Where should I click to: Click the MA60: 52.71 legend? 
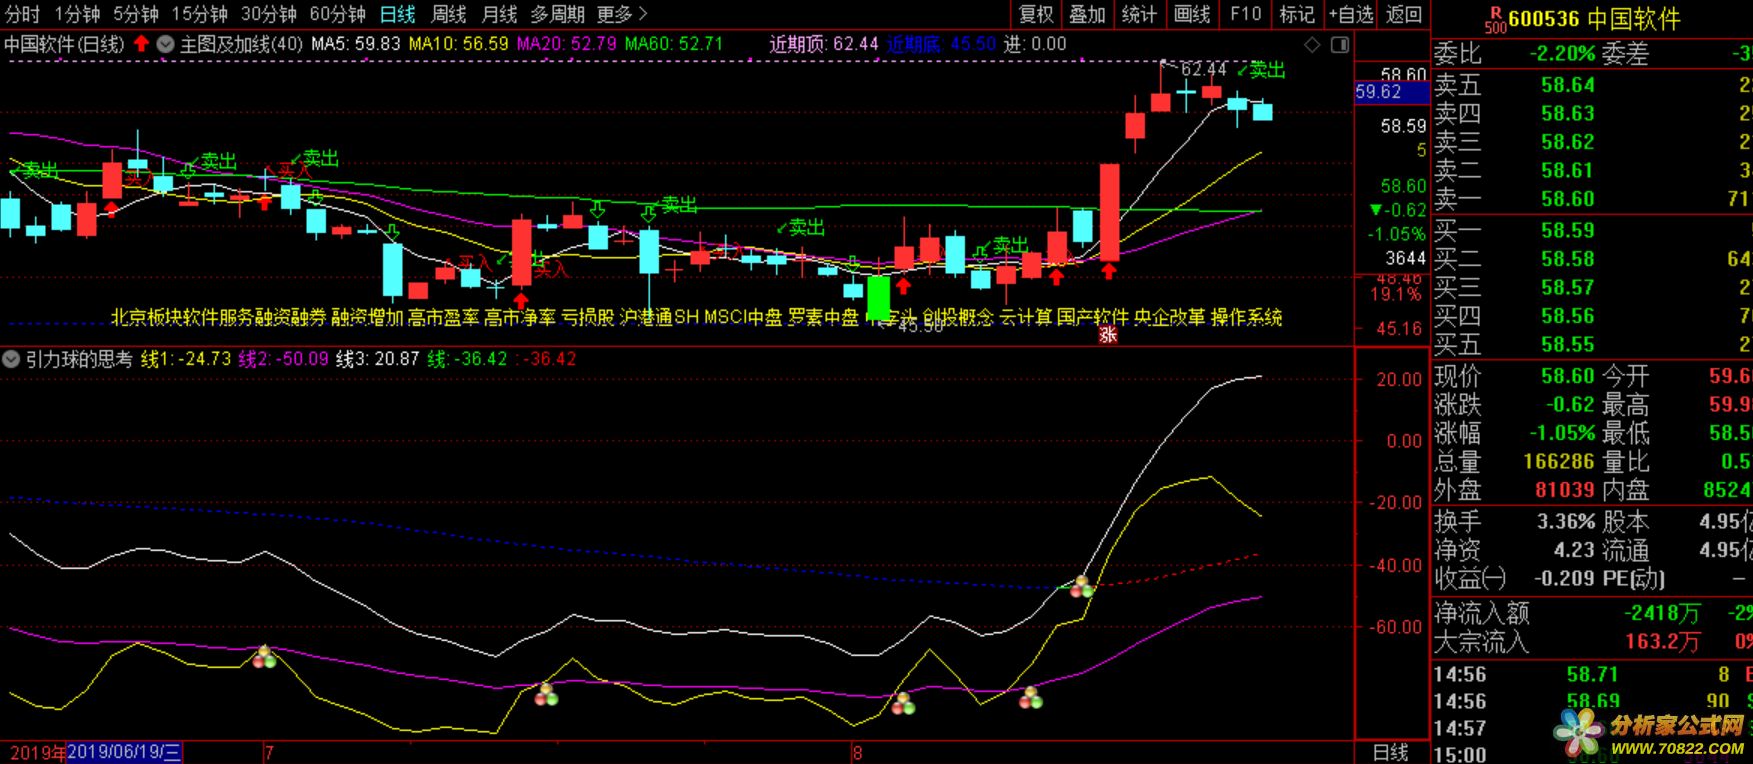pos(674,44)
